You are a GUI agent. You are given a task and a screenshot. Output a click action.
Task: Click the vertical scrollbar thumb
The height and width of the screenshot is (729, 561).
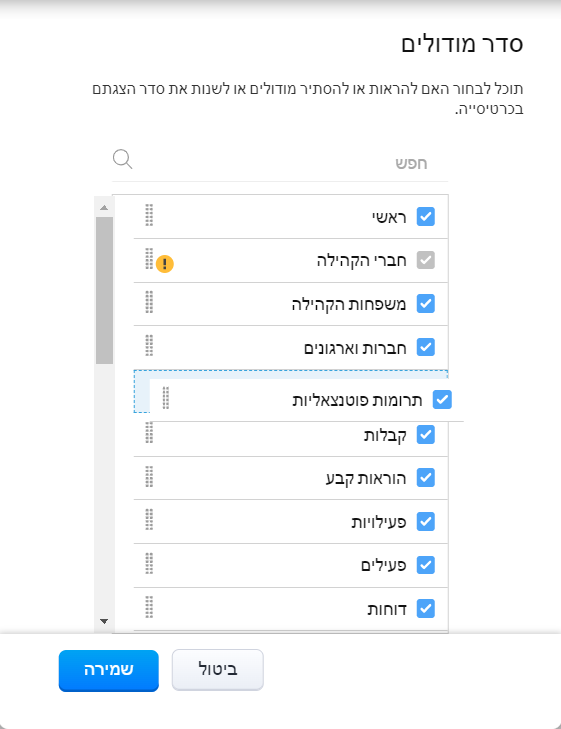(105, 290)
